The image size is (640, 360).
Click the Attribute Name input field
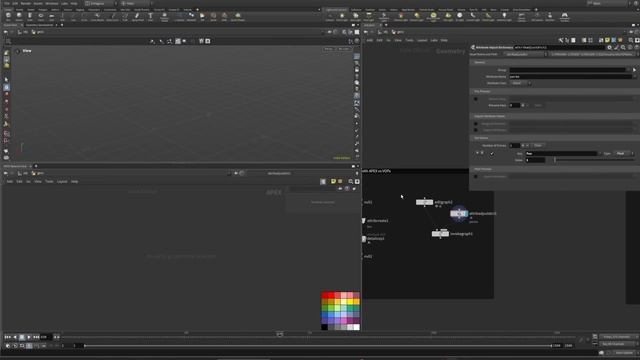pos(570,76)
